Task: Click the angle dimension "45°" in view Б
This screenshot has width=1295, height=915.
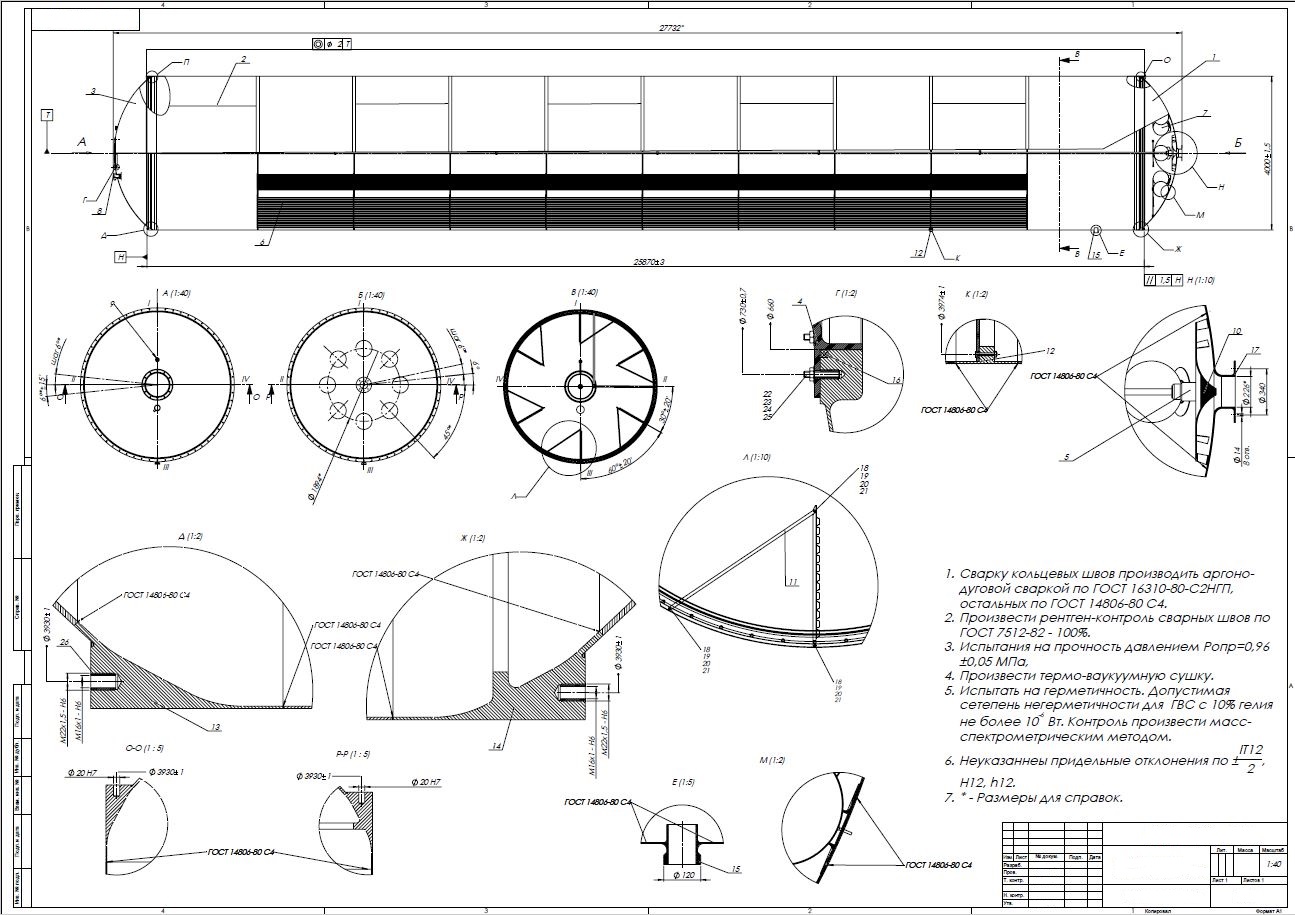Action: tap(447, 434)
